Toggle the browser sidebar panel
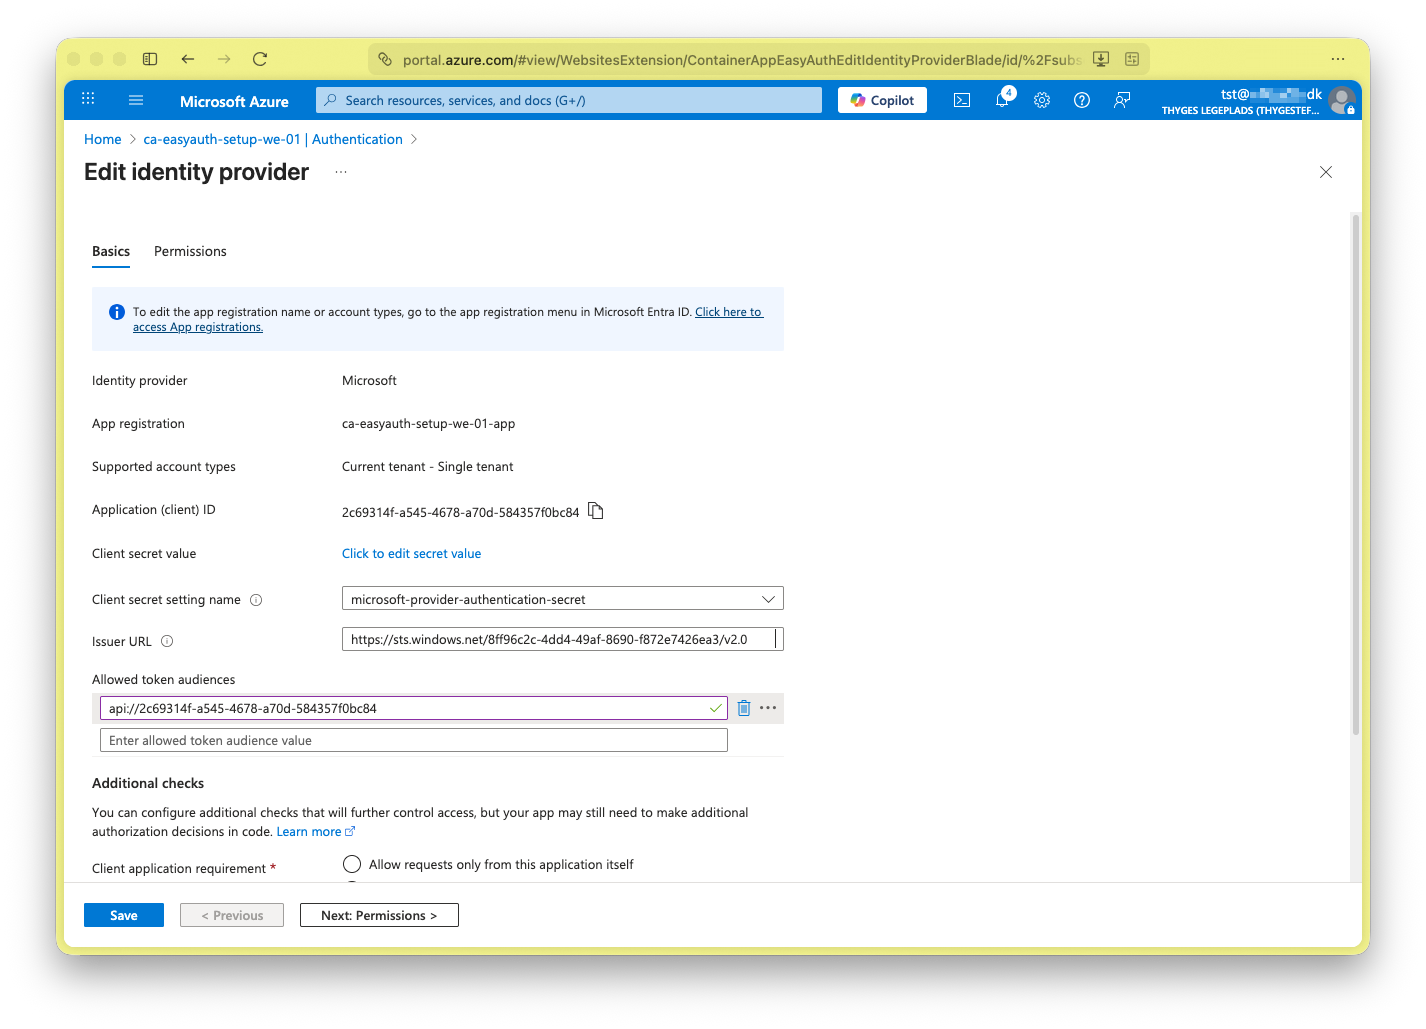Image resolution: width=1426 pixels, height=1029 pixels. 150,59
